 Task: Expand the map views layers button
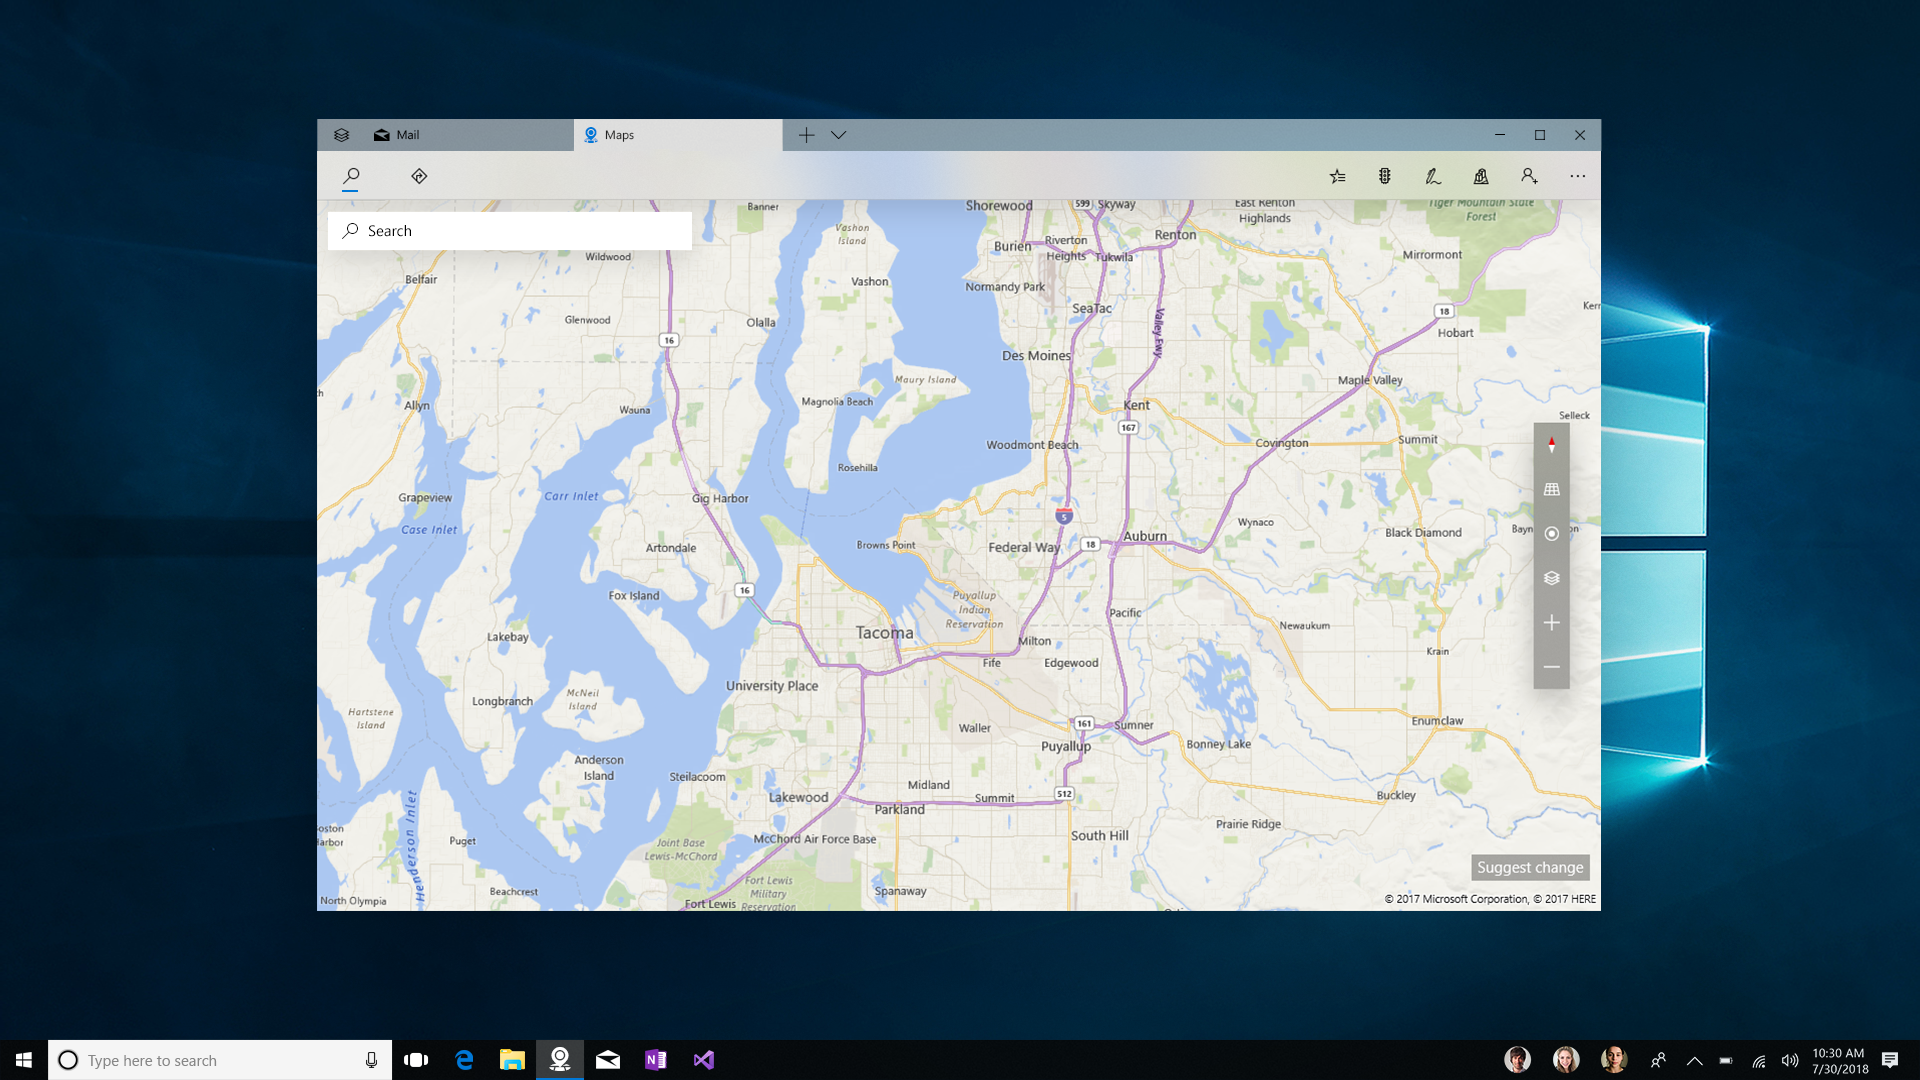(x=1551, y=578)
